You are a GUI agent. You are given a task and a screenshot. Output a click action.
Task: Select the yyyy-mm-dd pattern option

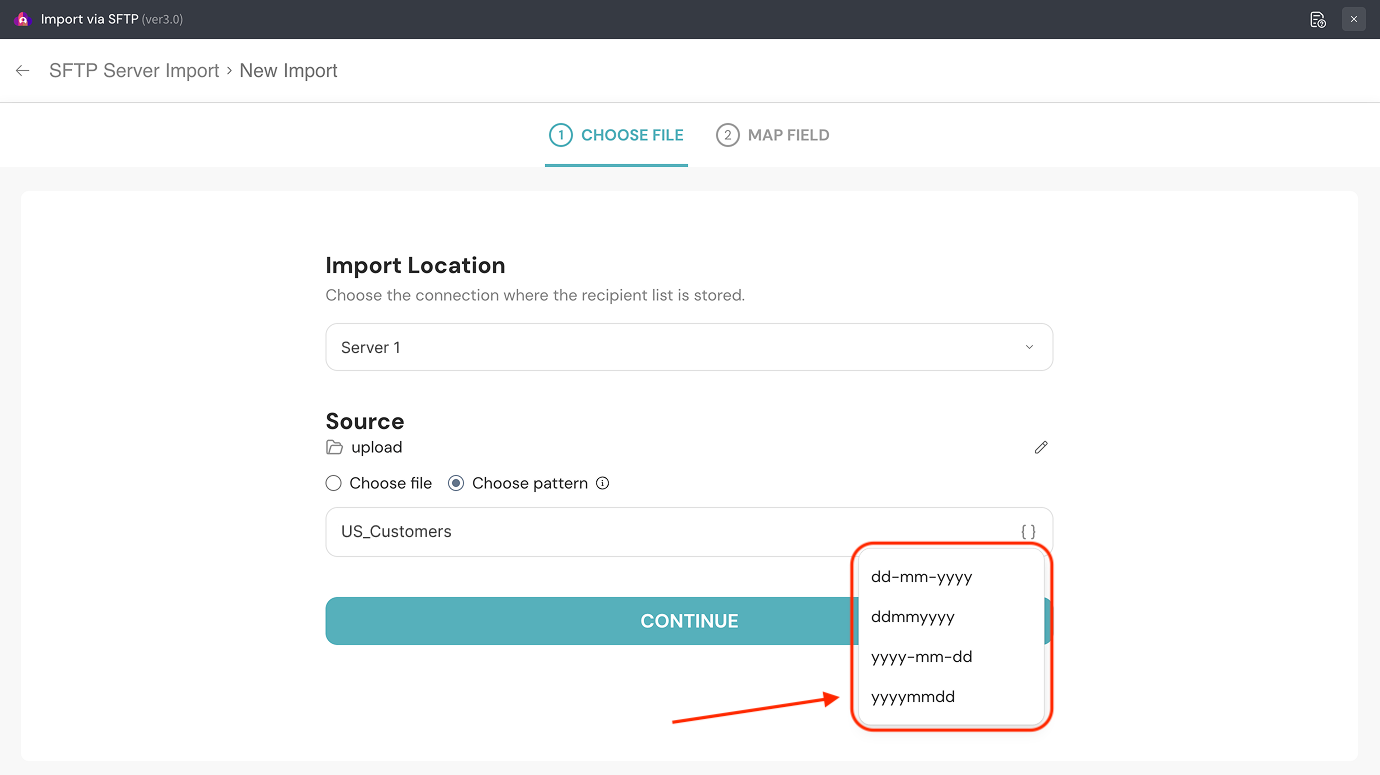[921, 657]
